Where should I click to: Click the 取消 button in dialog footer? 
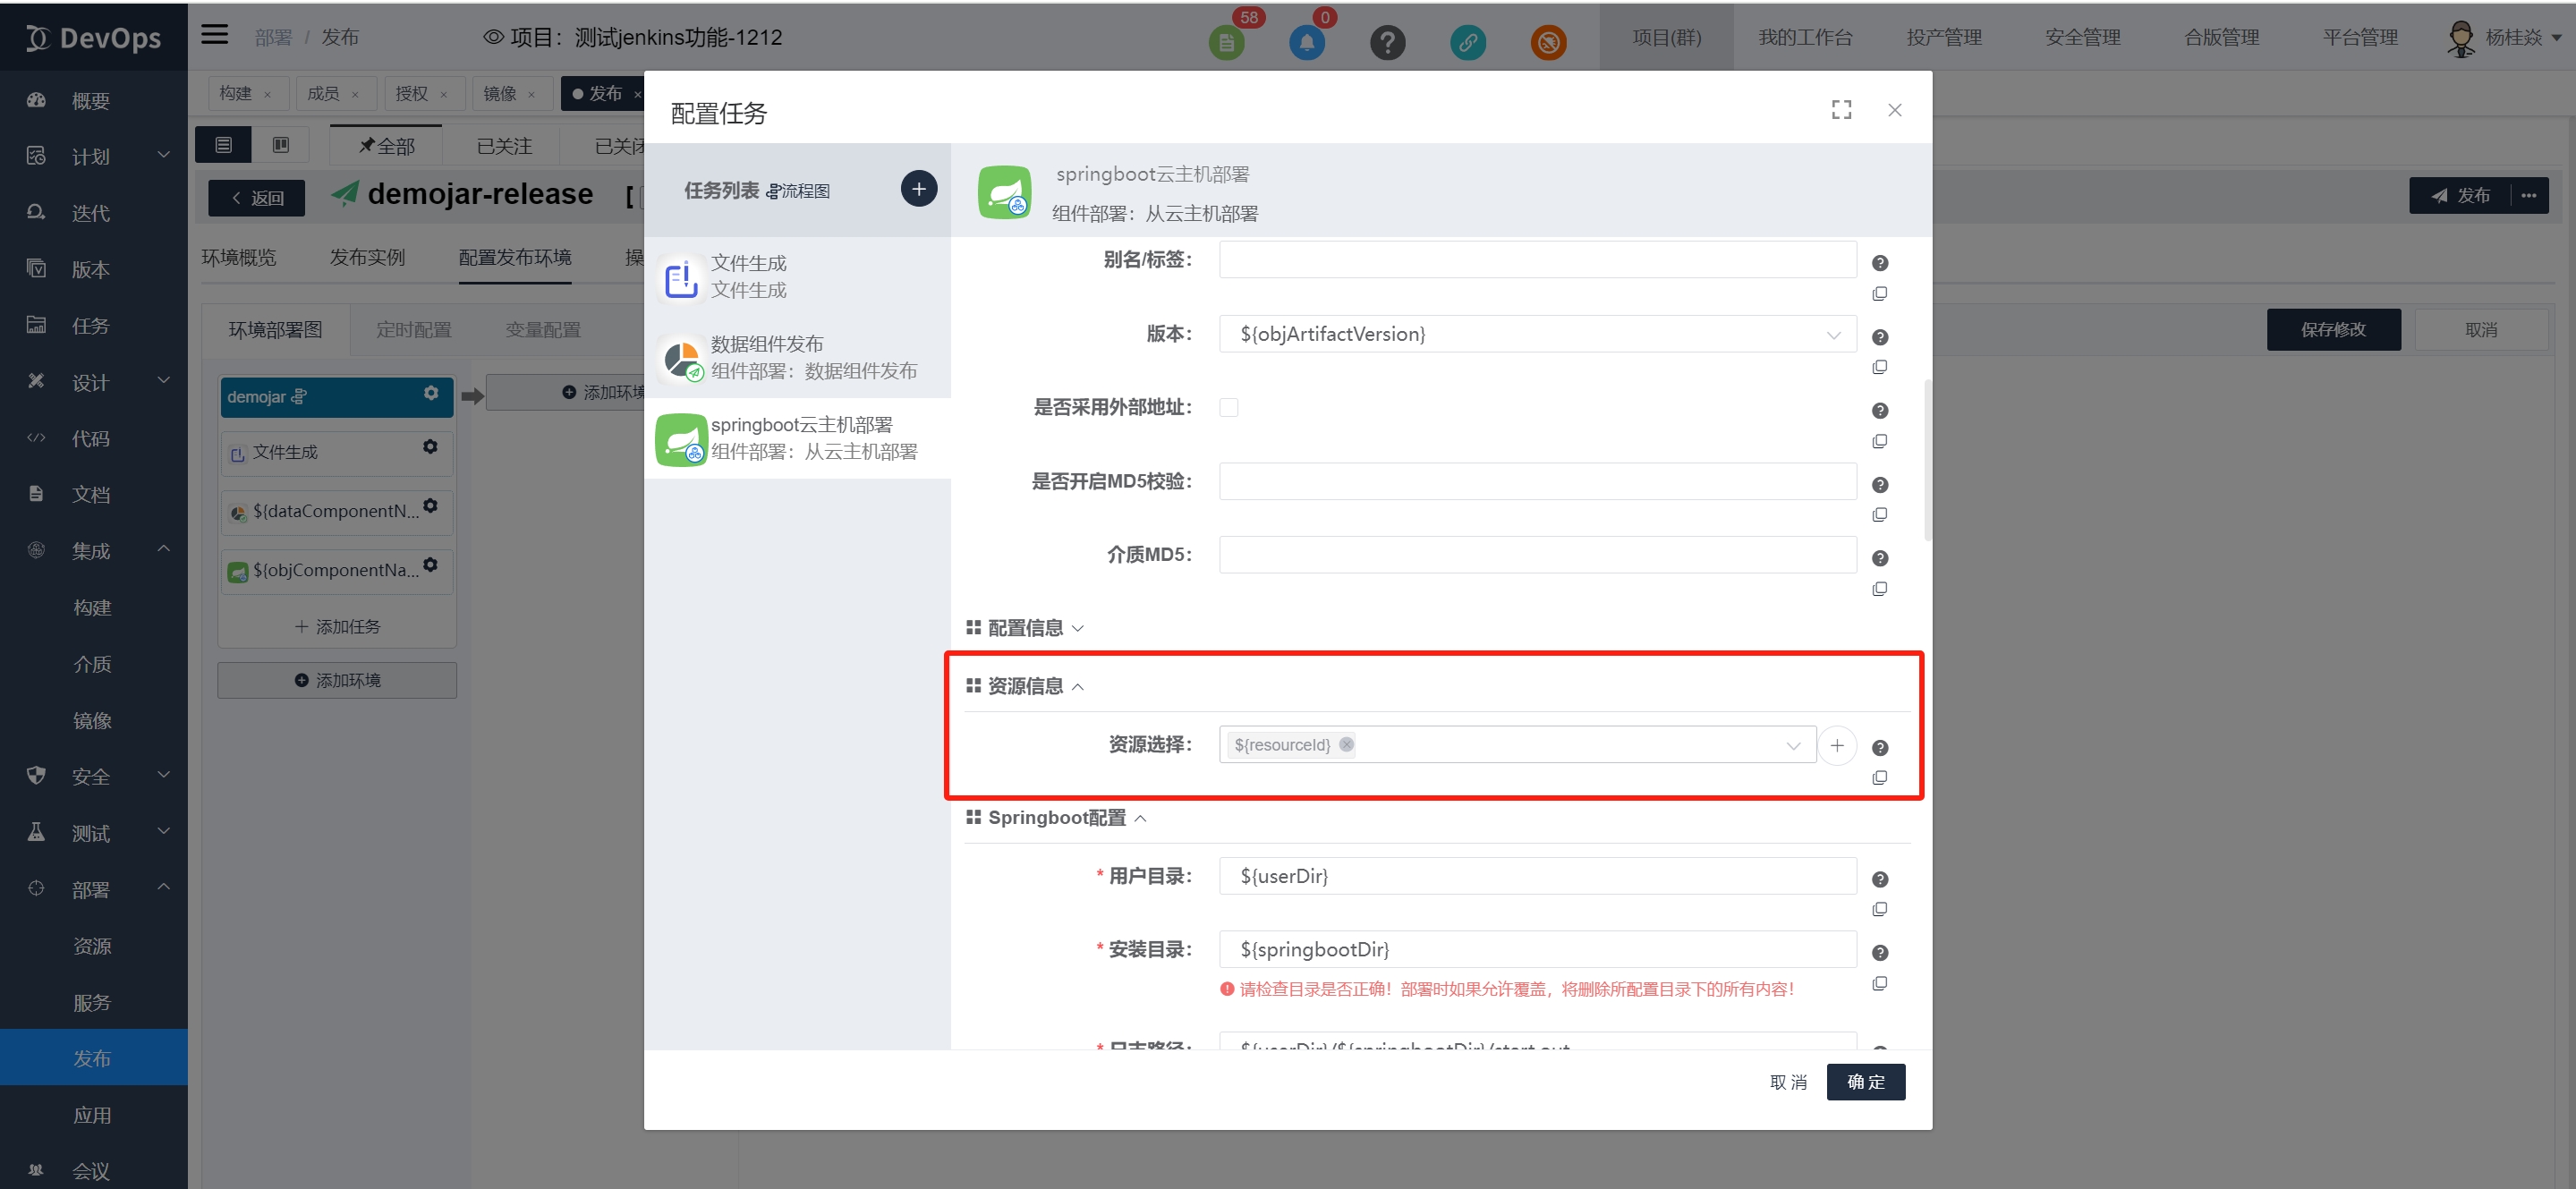coord(1787,1082)
